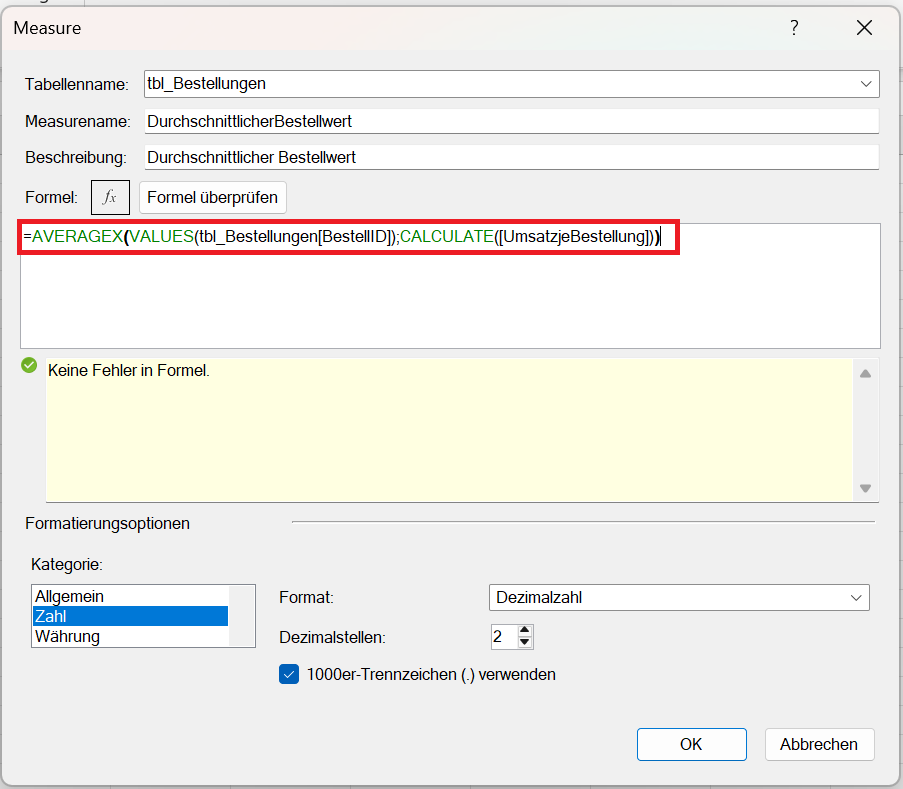This screenshot has width=903, height=789.
Task: Click into the Beschreibung text field
Action: (510, 157)
